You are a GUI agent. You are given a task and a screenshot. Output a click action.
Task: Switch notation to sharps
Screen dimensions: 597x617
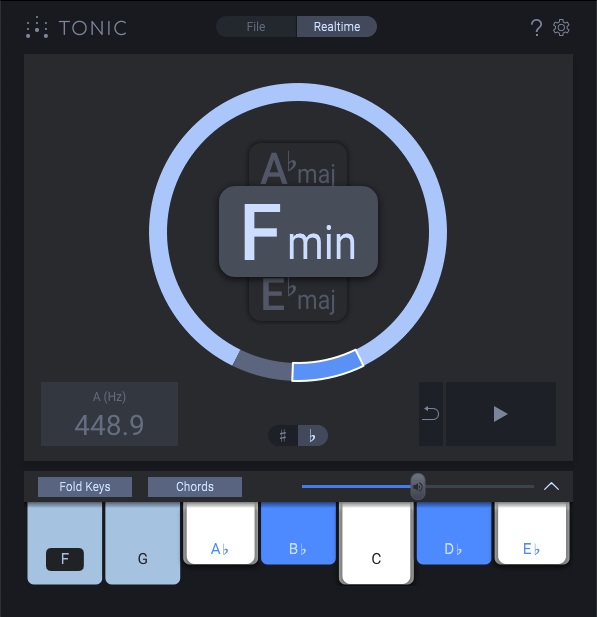(283, 436)
